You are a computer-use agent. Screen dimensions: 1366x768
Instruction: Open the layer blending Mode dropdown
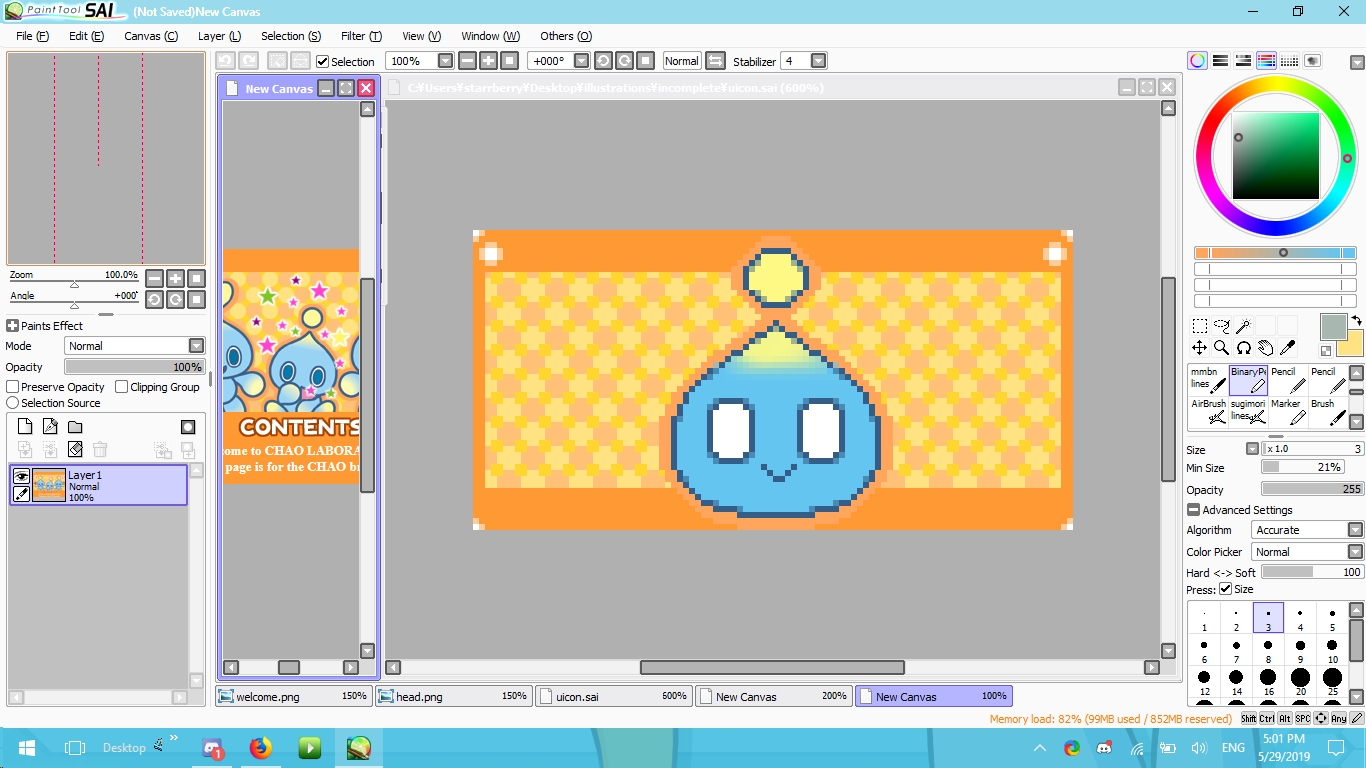(x=196, y=346)
